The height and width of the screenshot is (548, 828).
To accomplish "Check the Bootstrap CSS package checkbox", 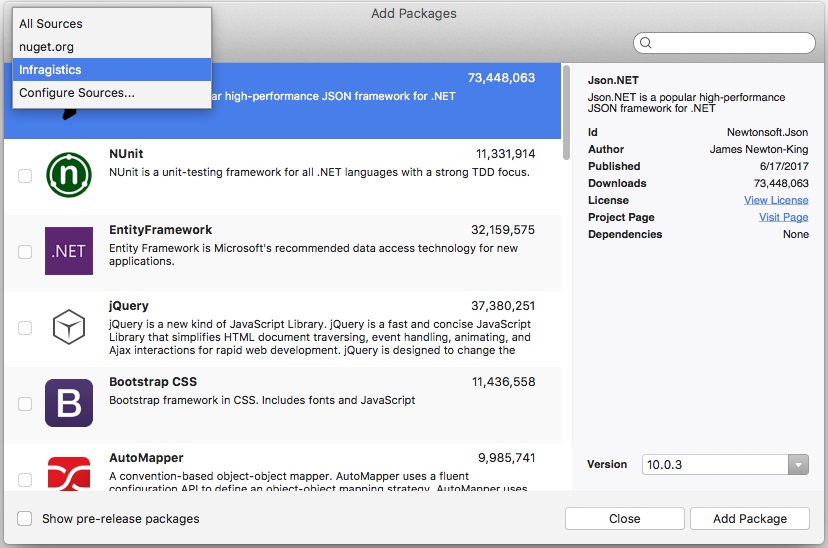I will (x=25, y=404).
